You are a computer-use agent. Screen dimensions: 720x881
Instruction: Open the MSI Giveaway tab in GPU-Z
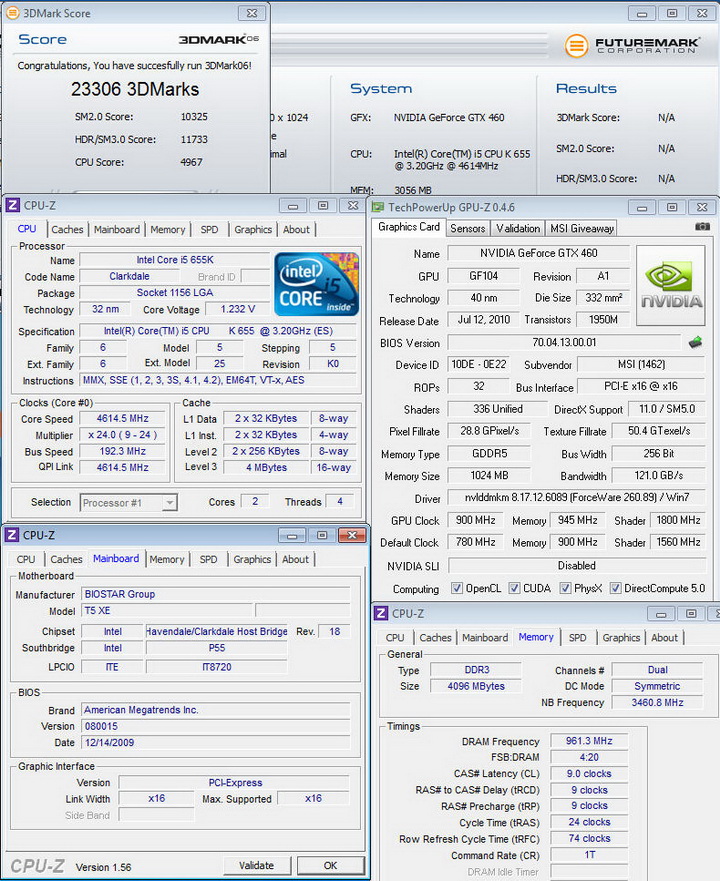tap(582, 228)
